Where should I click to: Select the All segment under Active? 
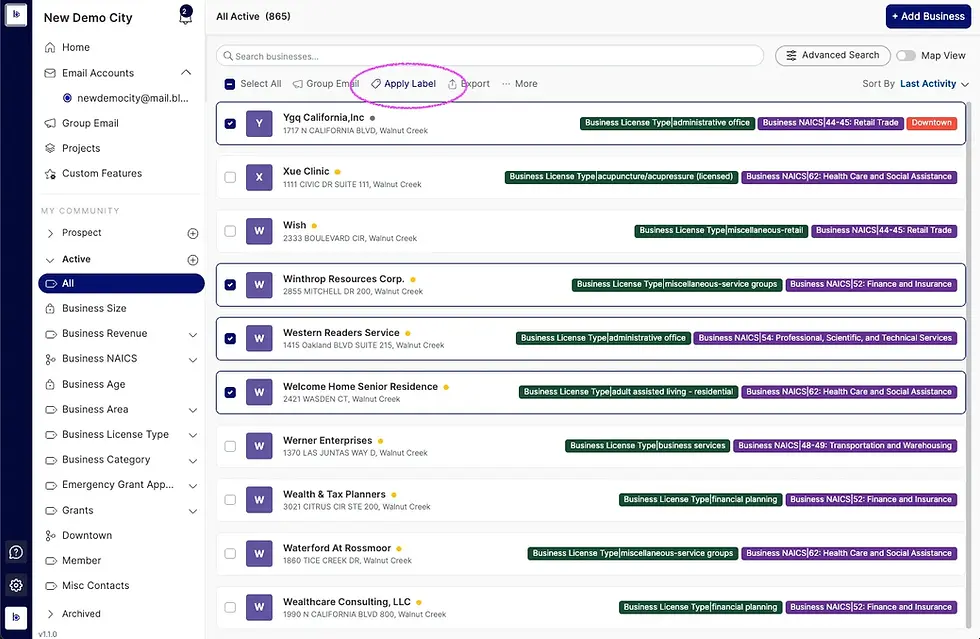pyautogui.click(x=121, y=283)
